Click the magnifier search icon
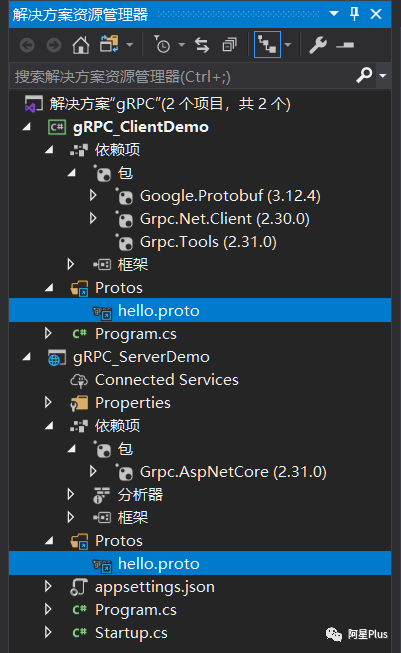This screenshot has width=401, height=653. click(364, 75)
